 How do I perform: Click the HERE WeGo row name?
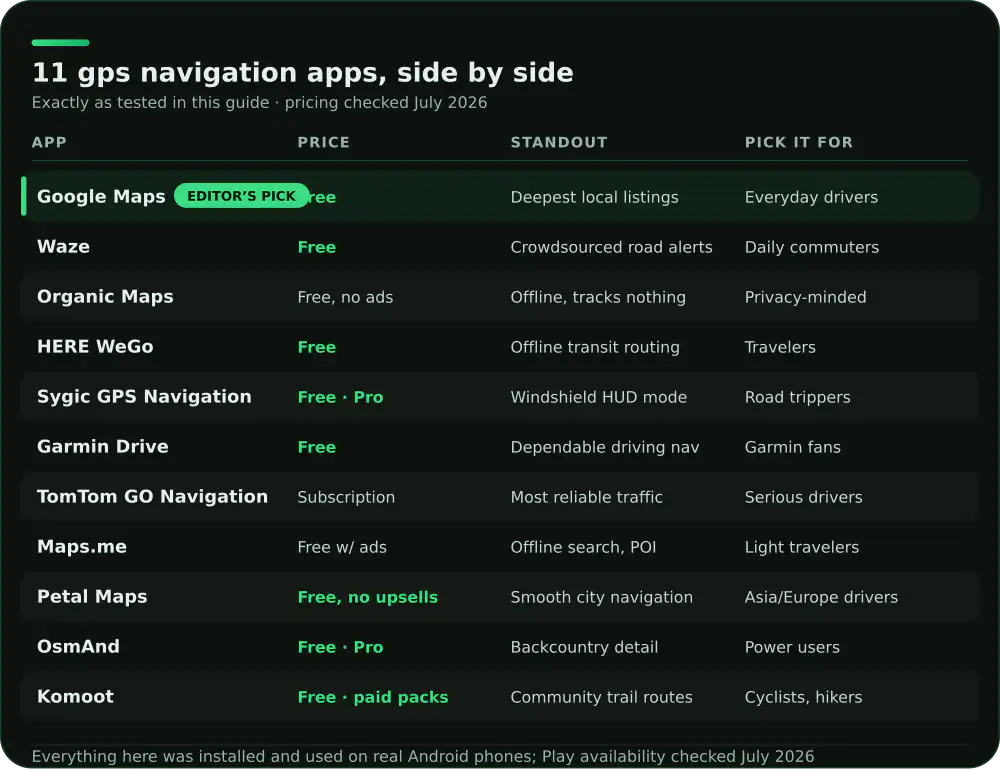click(x=95, y=347)
